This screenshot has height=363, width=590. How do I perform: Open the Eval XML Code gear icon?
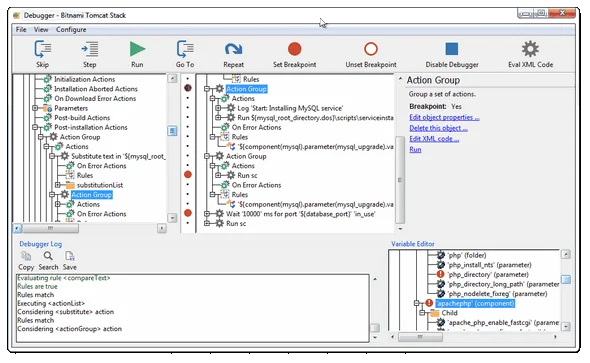point(530,49)
